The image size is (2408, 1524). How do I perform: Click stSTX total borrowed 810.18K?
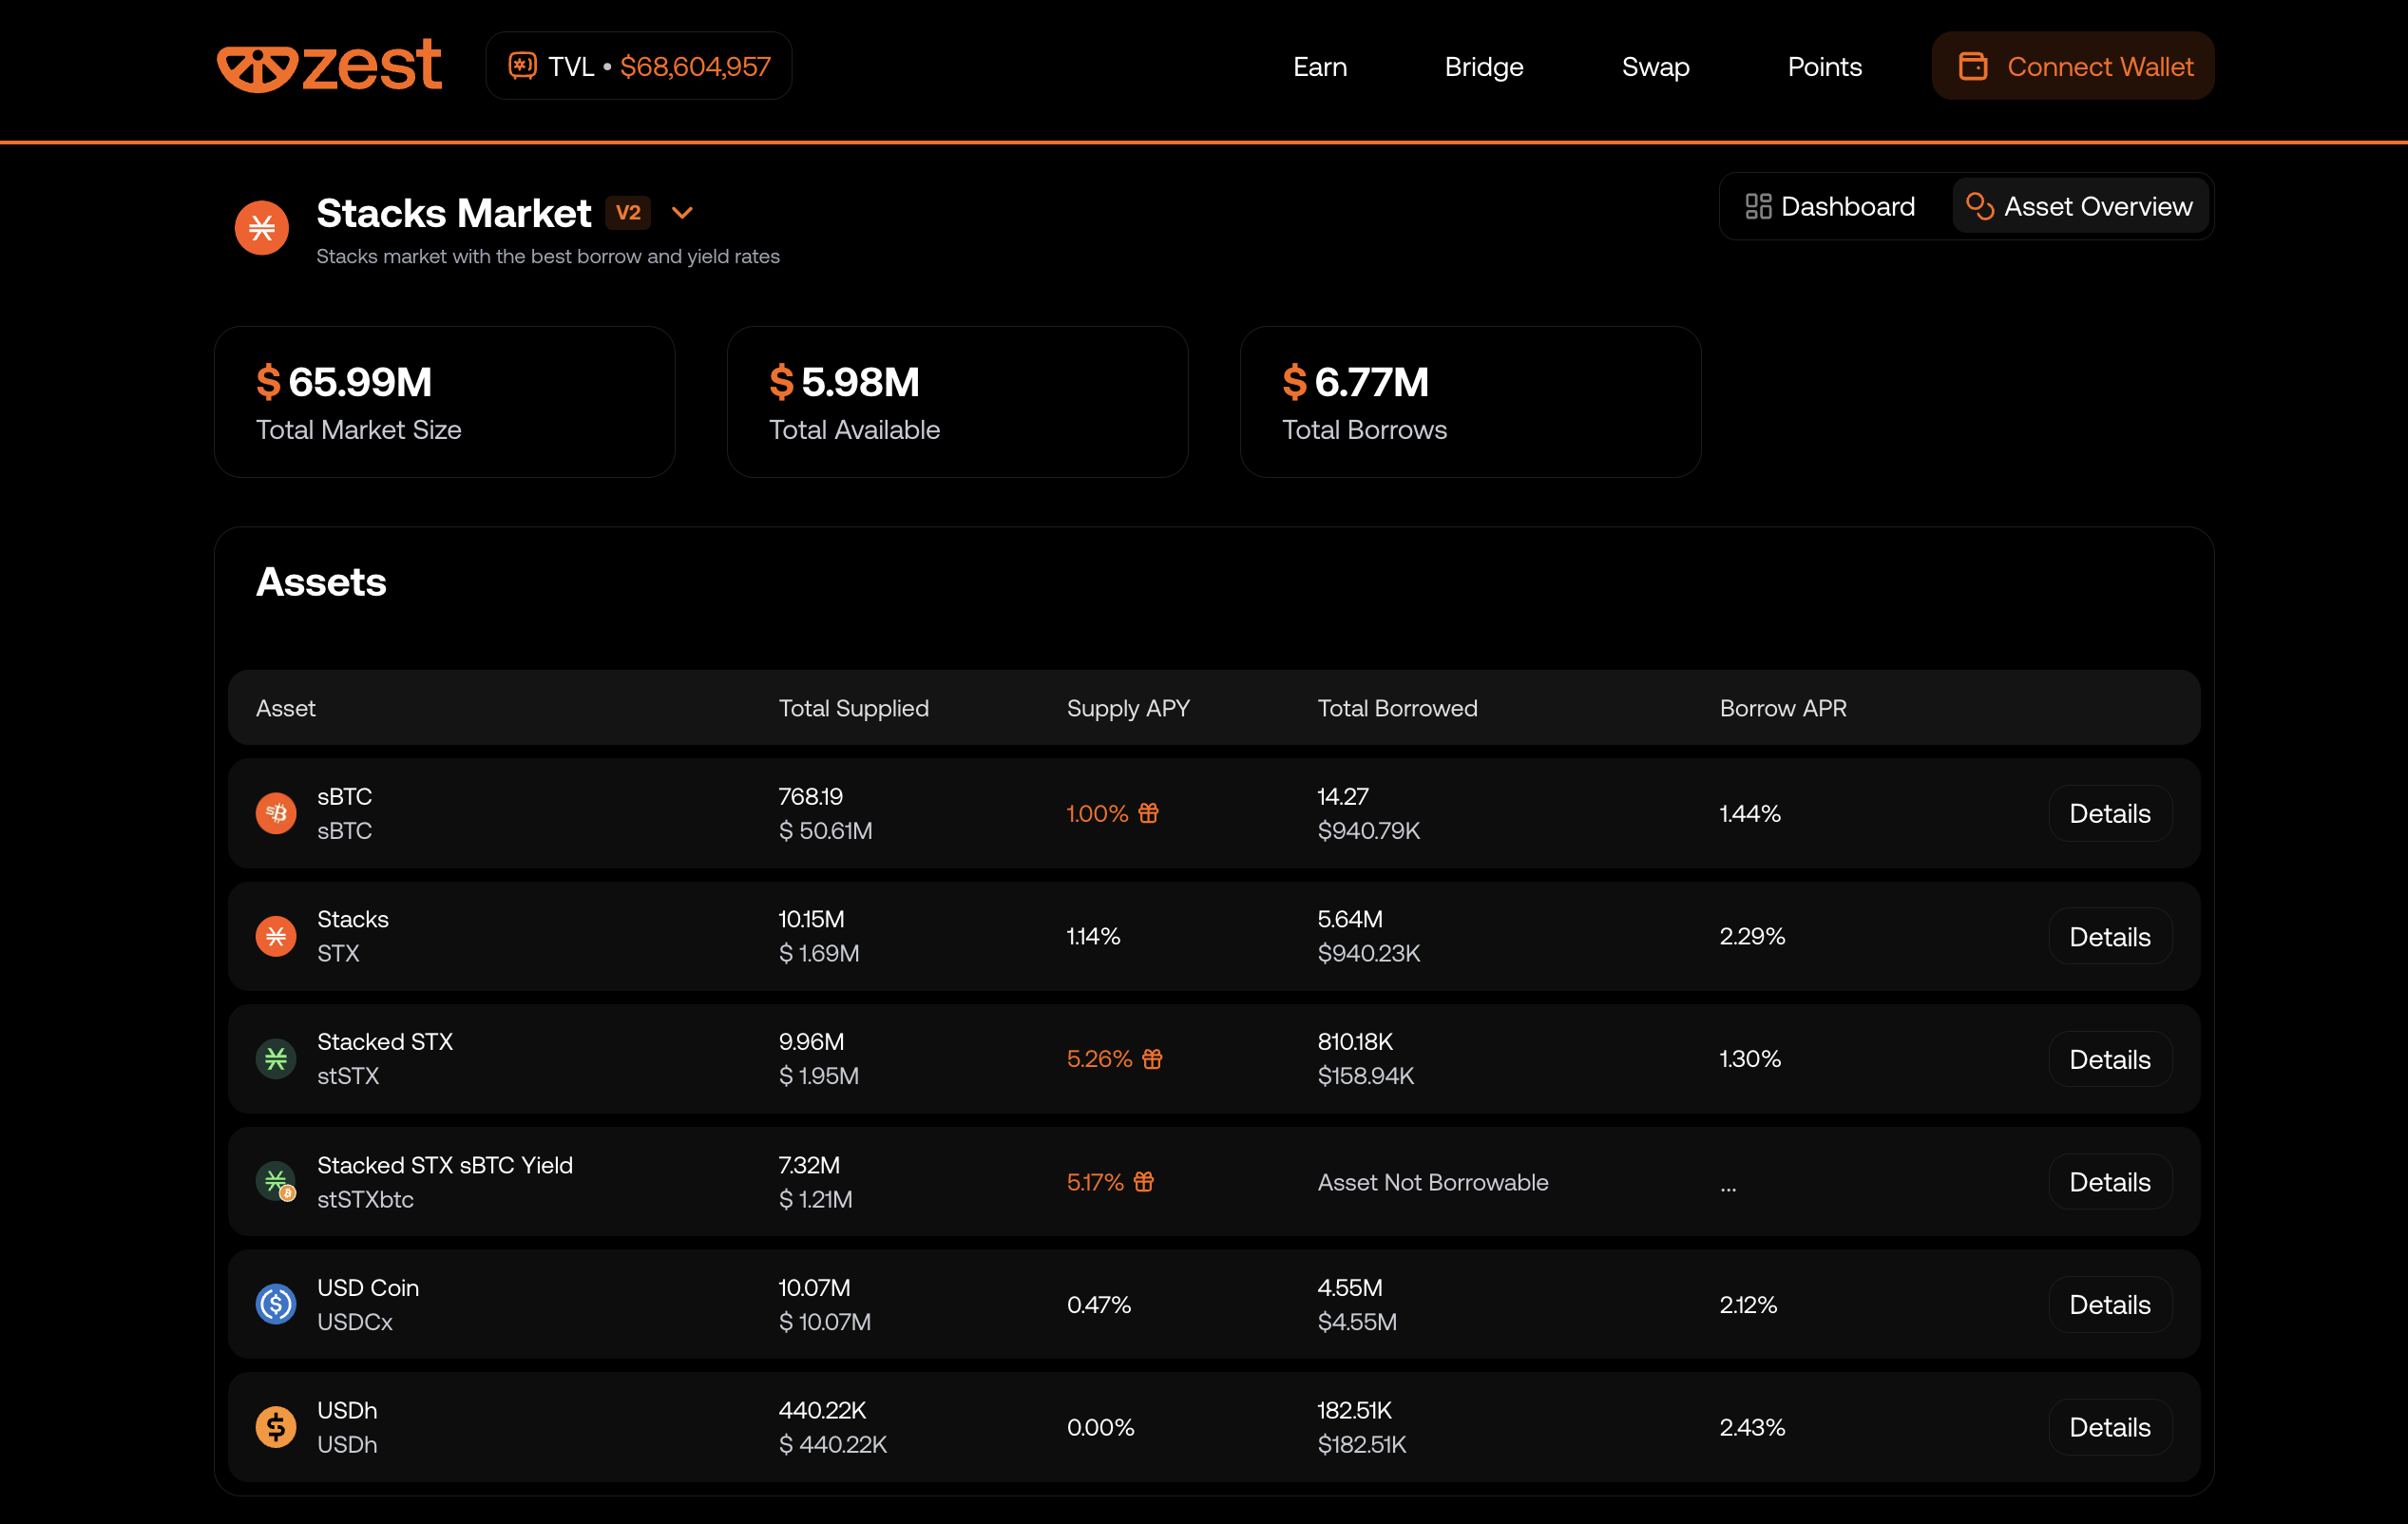click(1354, 1042)
